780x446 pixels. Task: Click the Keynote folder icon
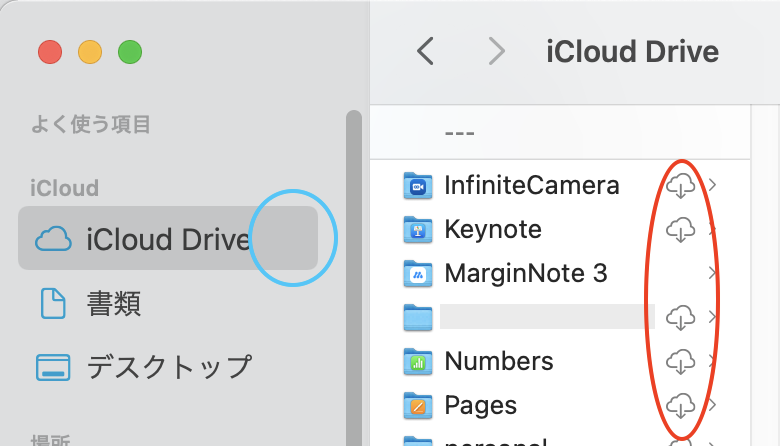click(417, 229)
